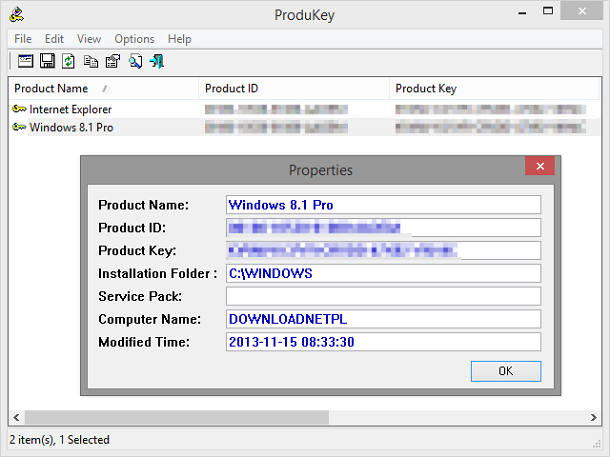The image size is (610, 457).
Task: Close the Properties dialog with red X
Action: 540,166
